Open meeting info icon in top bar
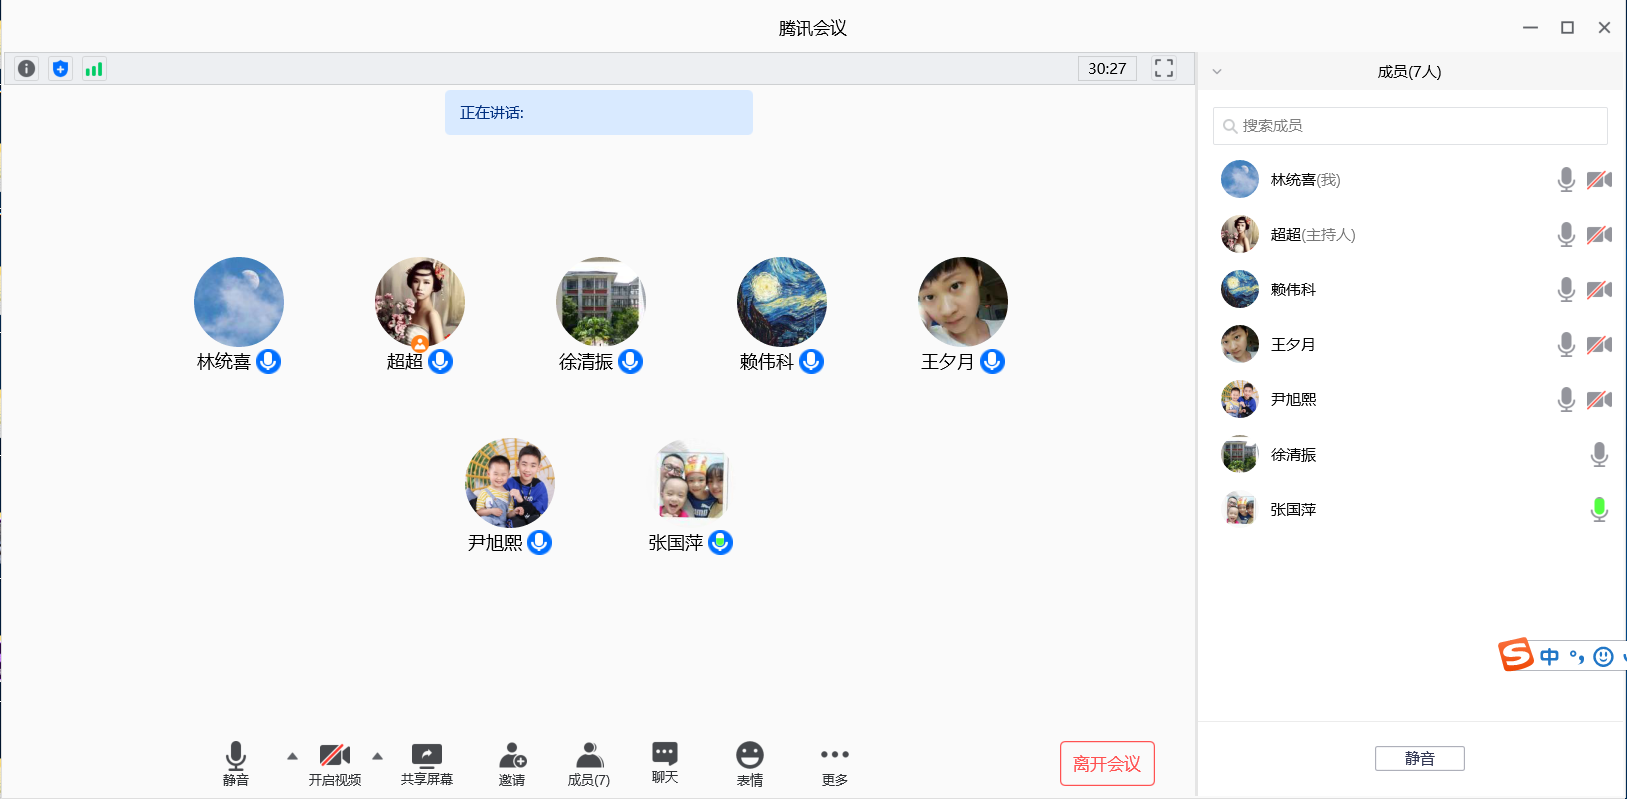 click(27, 69)
